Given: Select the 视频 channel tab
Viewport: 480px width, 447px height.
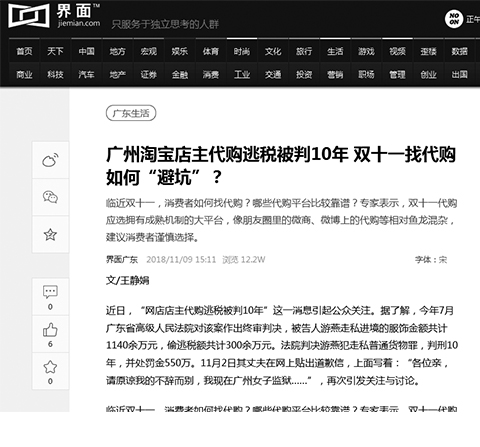Looking at the screenshot, I should pos(397,51).
